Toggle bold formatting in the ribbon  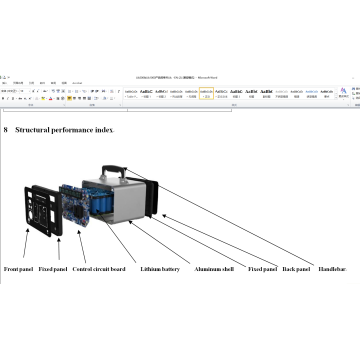click(x=3, y=99)
